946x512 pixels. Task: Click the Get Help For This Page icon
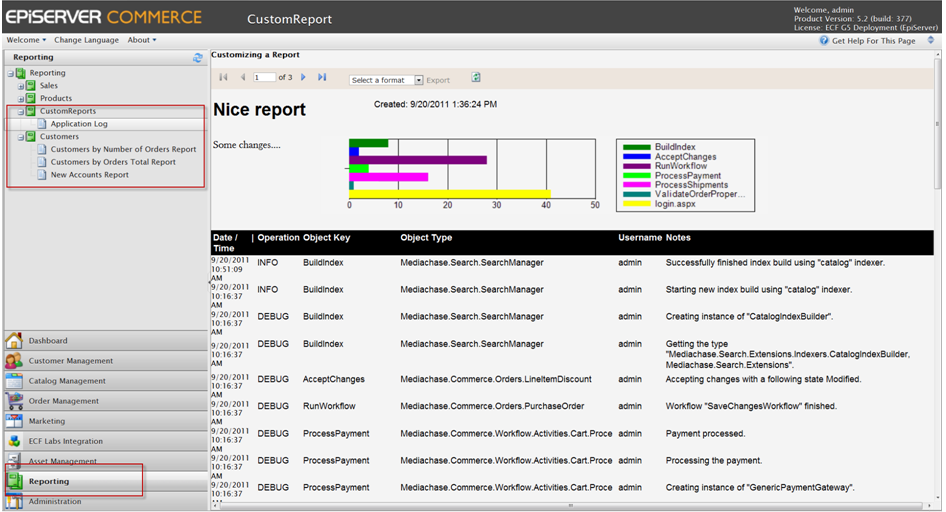824,41
